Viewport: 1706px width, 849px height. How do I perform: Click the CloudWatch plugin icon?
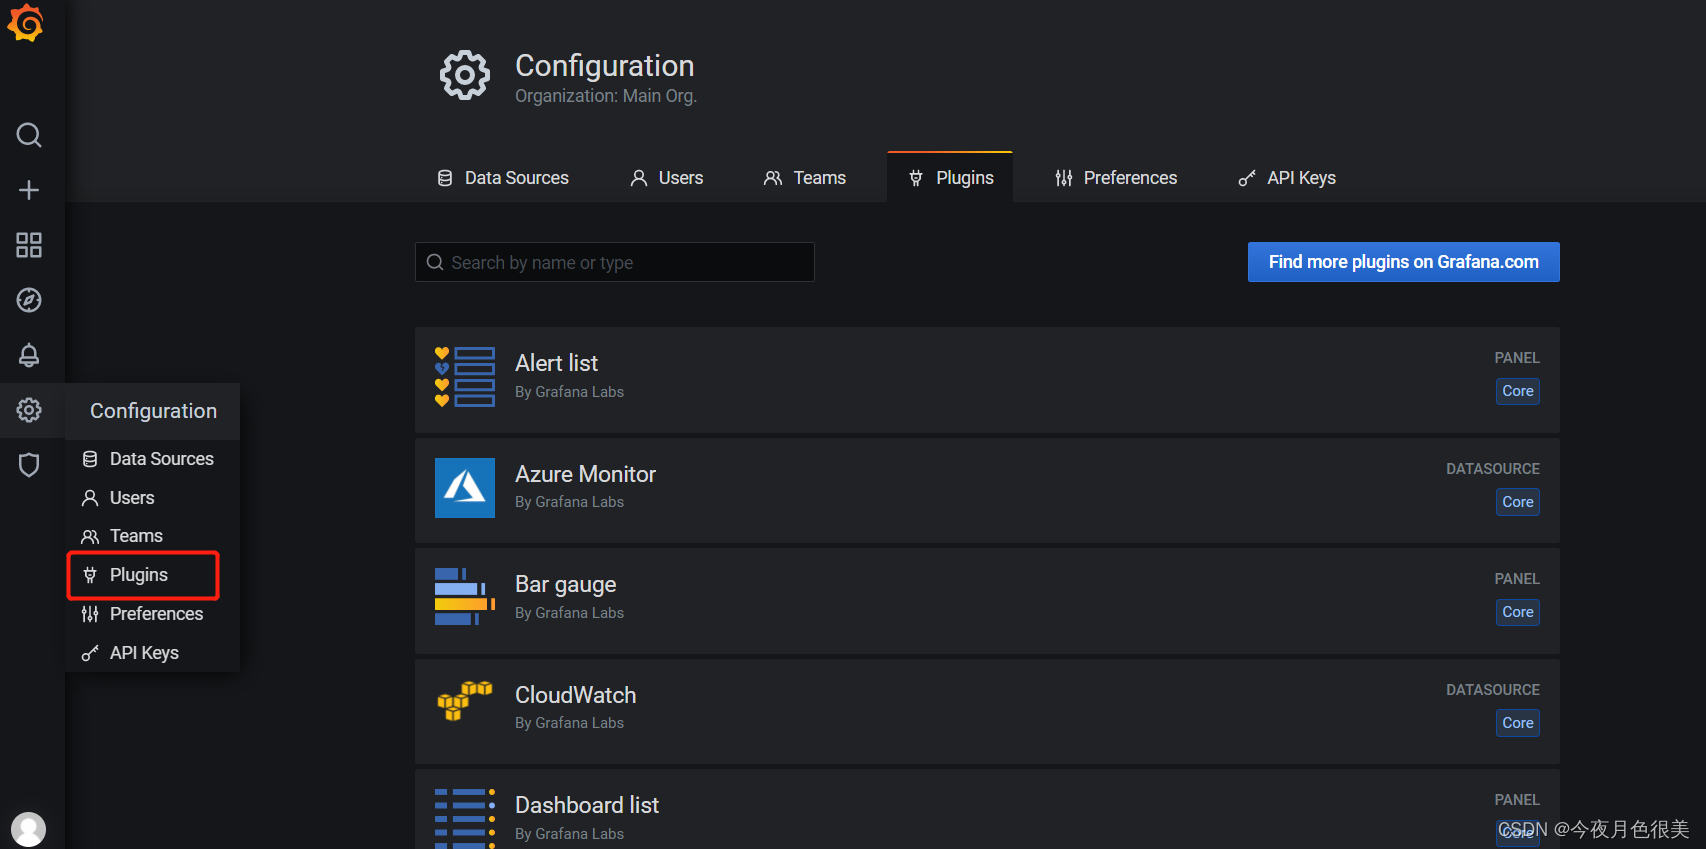tap(465, 701)
